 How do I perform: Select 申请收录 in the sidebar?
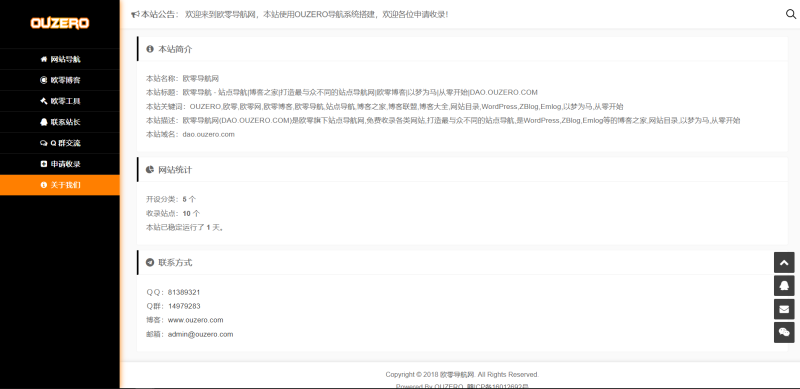pyautogui.click(x=60, y=164)
